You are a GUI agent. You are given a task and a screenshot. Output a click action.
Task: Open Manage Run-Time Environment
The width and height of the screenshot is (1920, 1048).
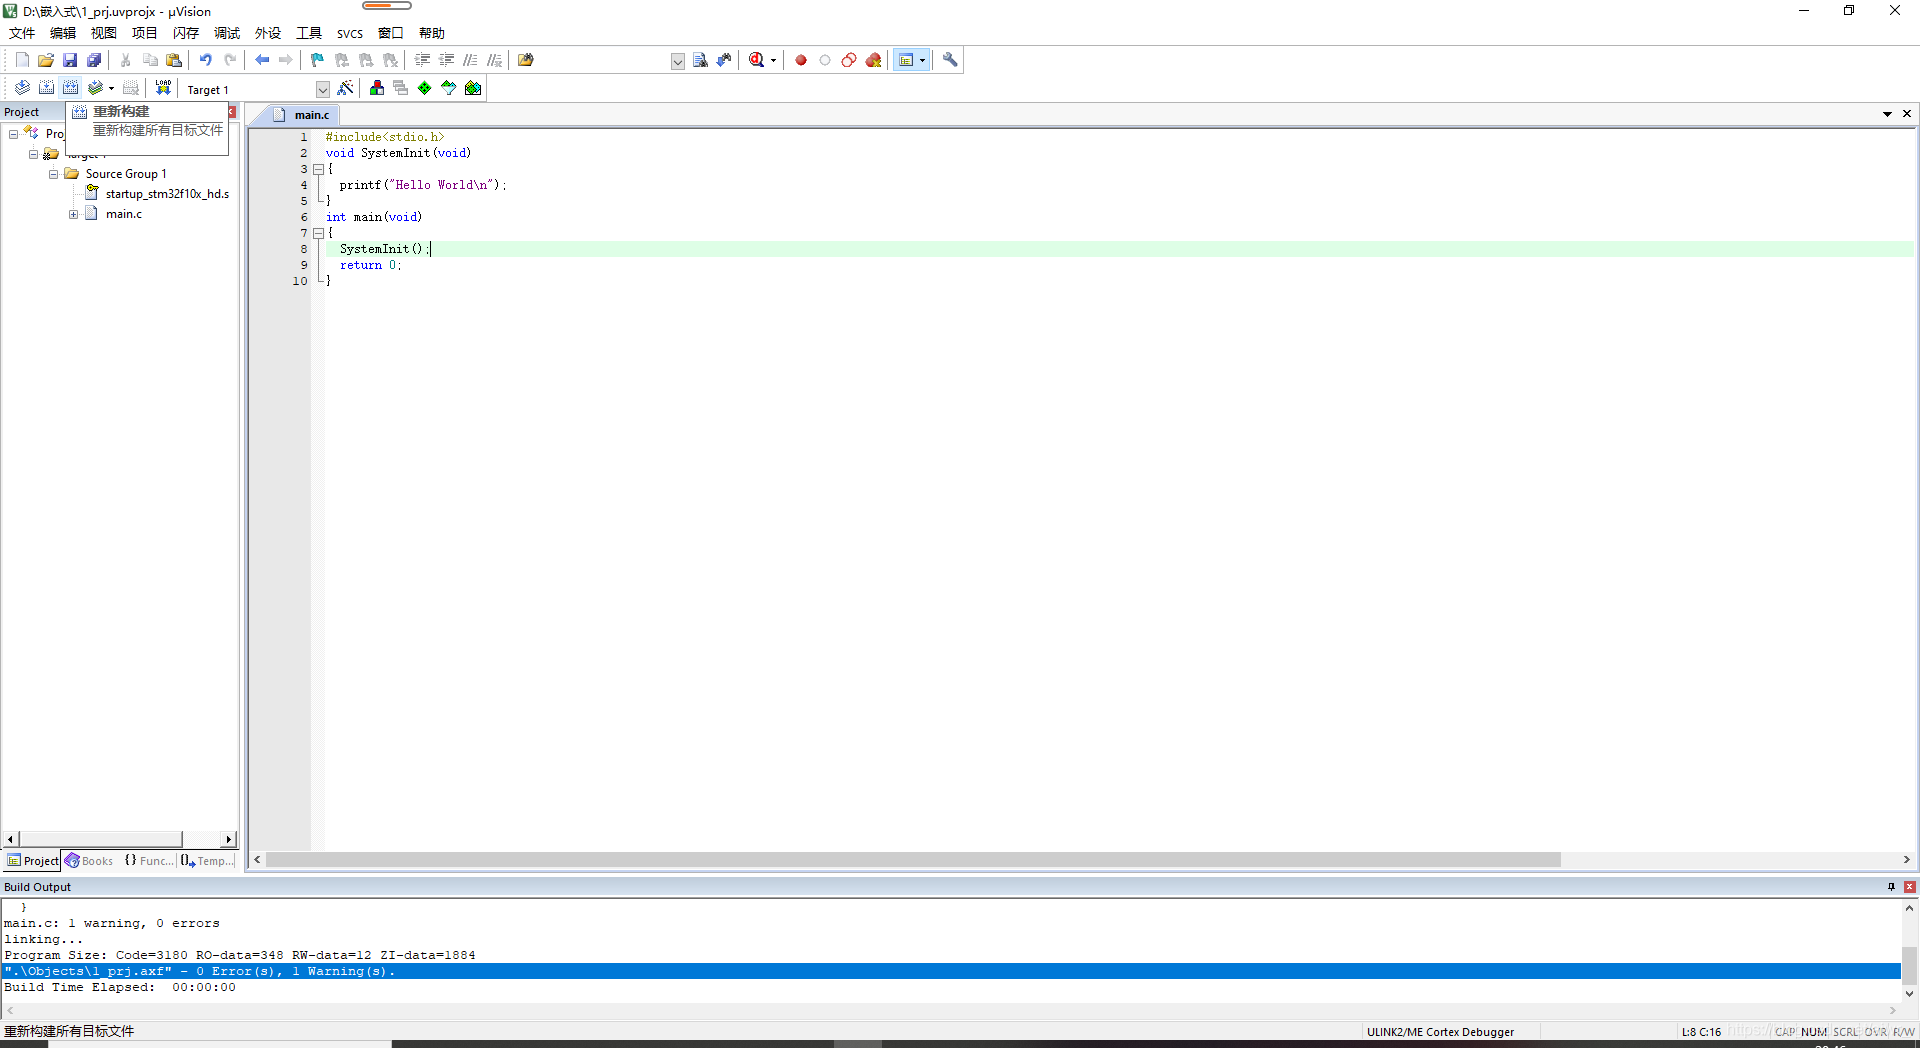(425, 88)
